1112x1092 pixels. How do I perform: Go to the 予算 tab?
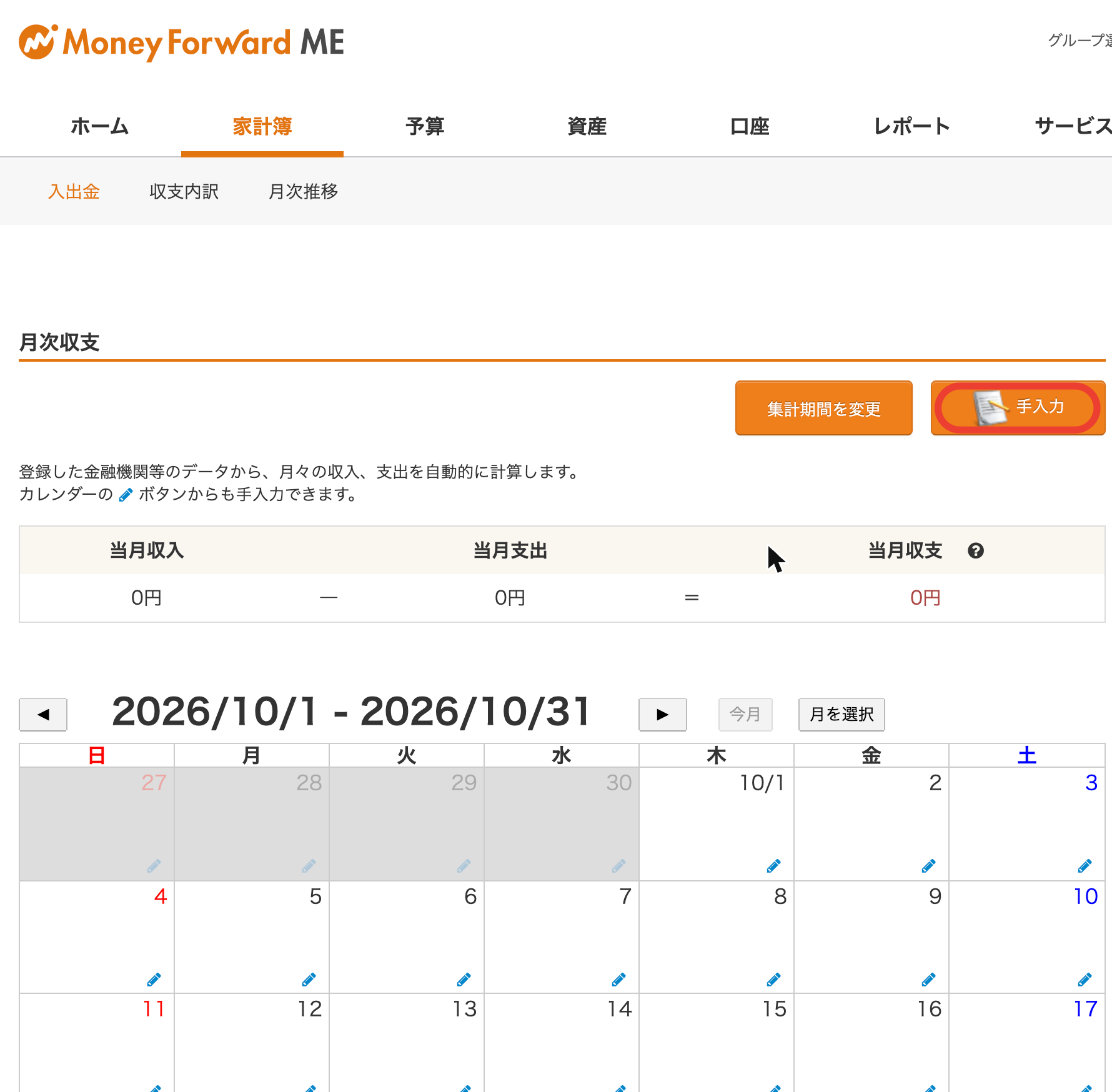[425, 126]
